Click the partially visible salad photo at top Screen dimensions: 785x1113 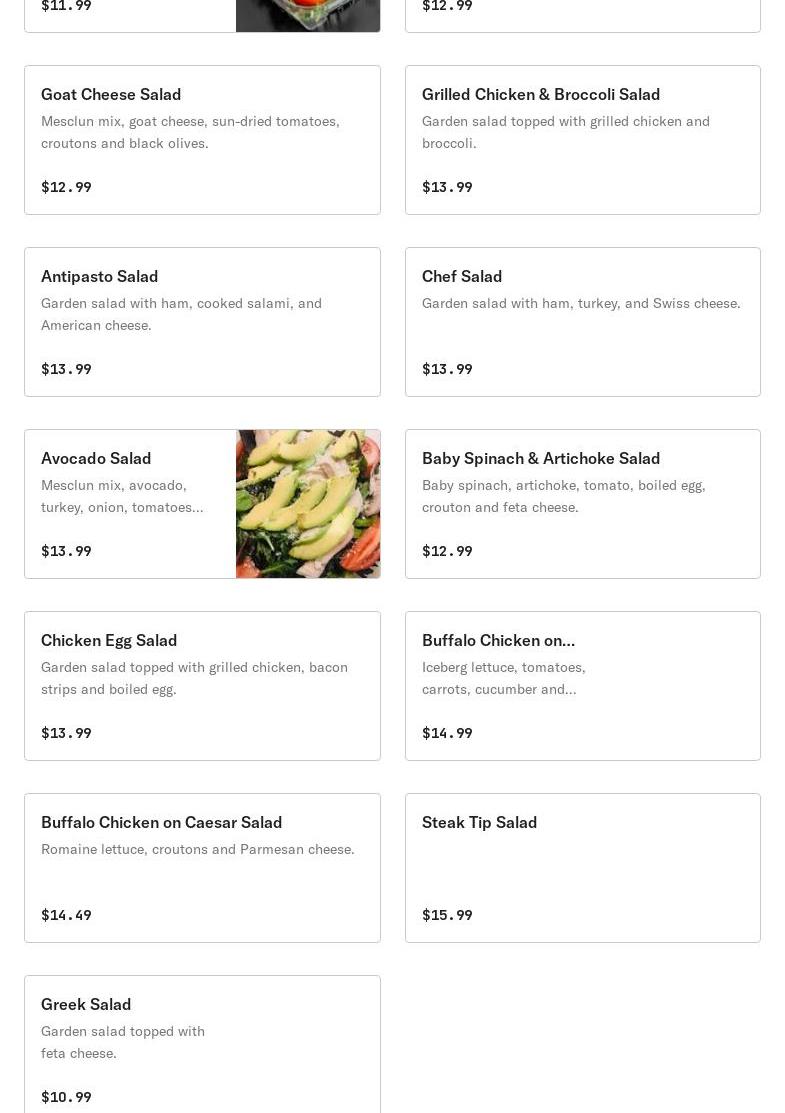308,16
